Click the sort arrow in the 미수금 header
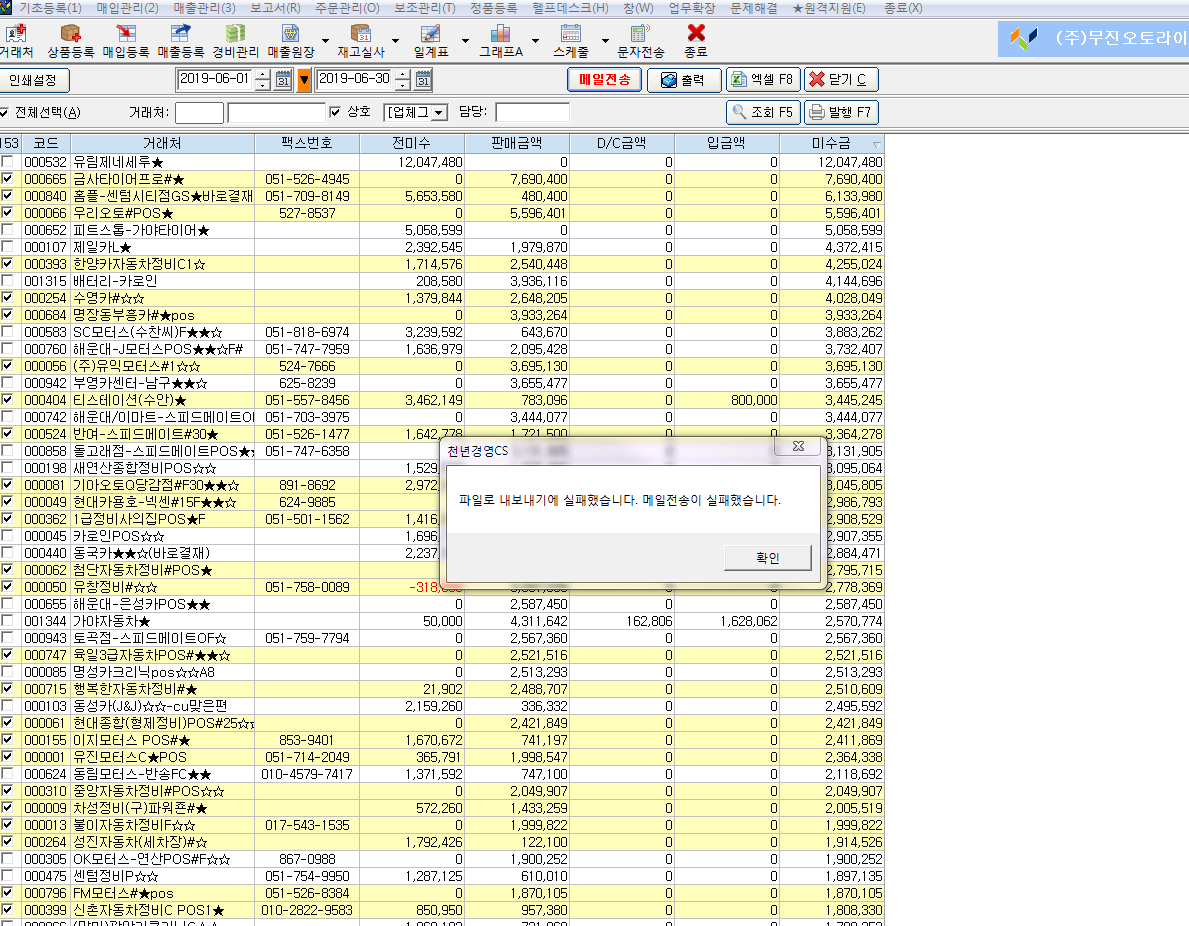This screenshot has height=926, width=1189. click(x=877, y=144)
